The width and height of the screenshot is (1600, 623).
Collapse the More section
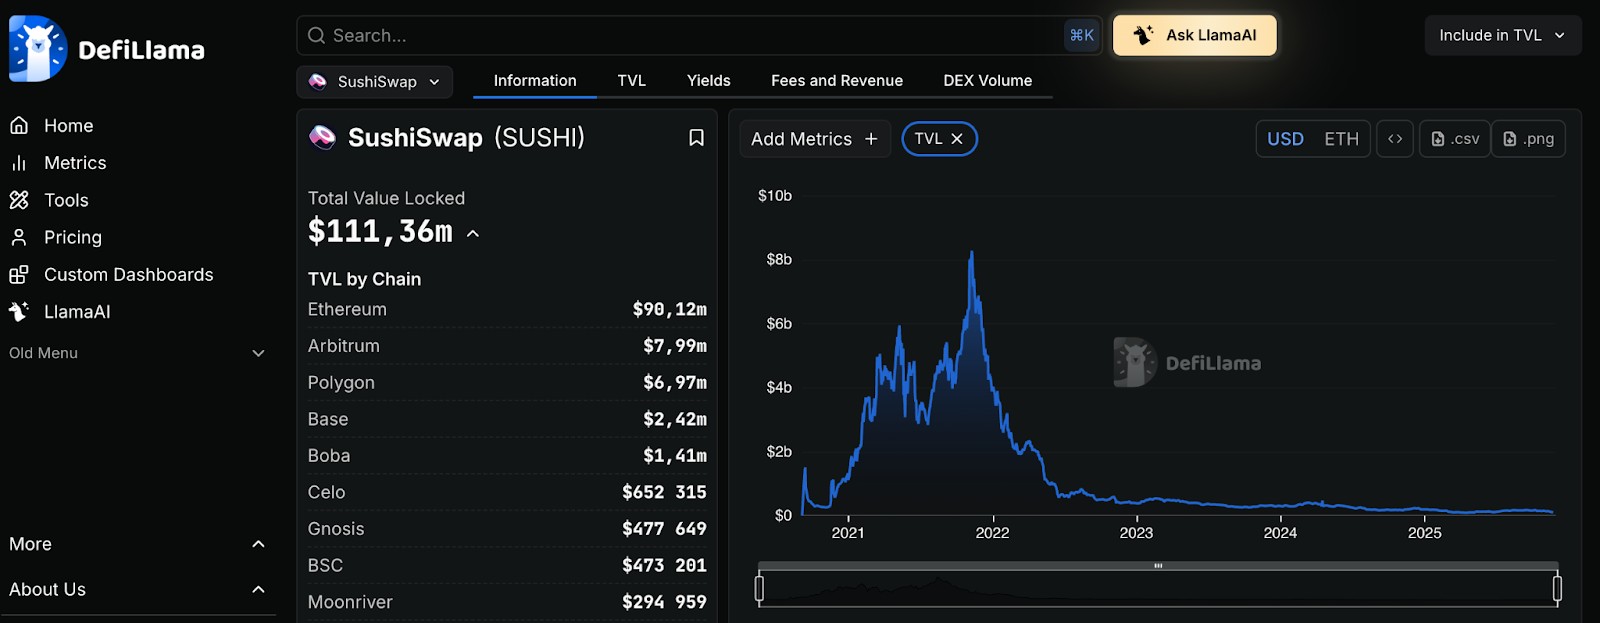pyautogui.click(x=137, y=544)
